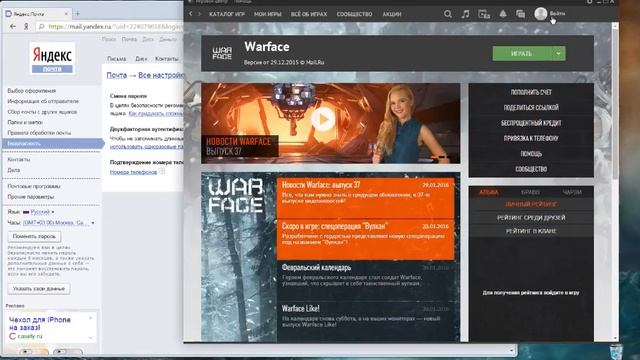Open the video streams icon in toolbar
The height and width of the screenshot is (360, 640).
484,14
